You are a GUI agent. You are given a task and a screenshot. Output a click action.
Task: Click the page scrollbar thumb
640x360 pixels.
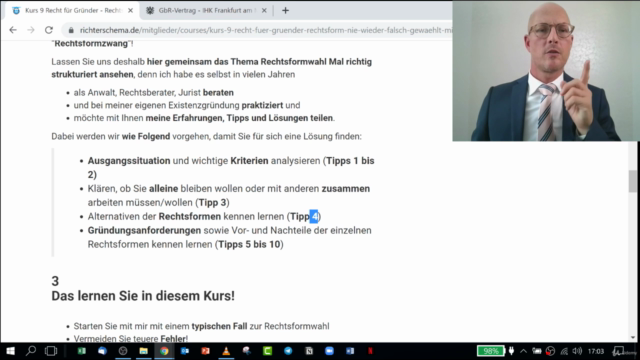633,181
